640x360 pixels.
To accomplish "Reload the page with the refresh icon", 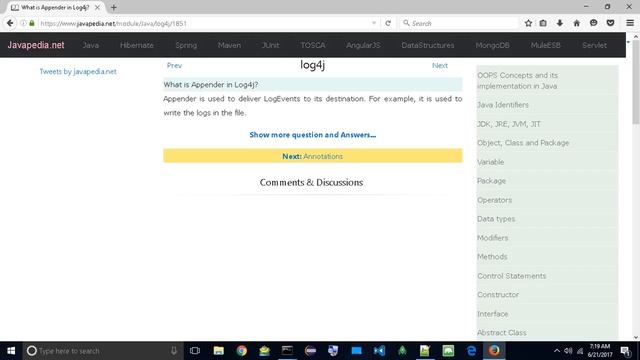I will (388, 23).
